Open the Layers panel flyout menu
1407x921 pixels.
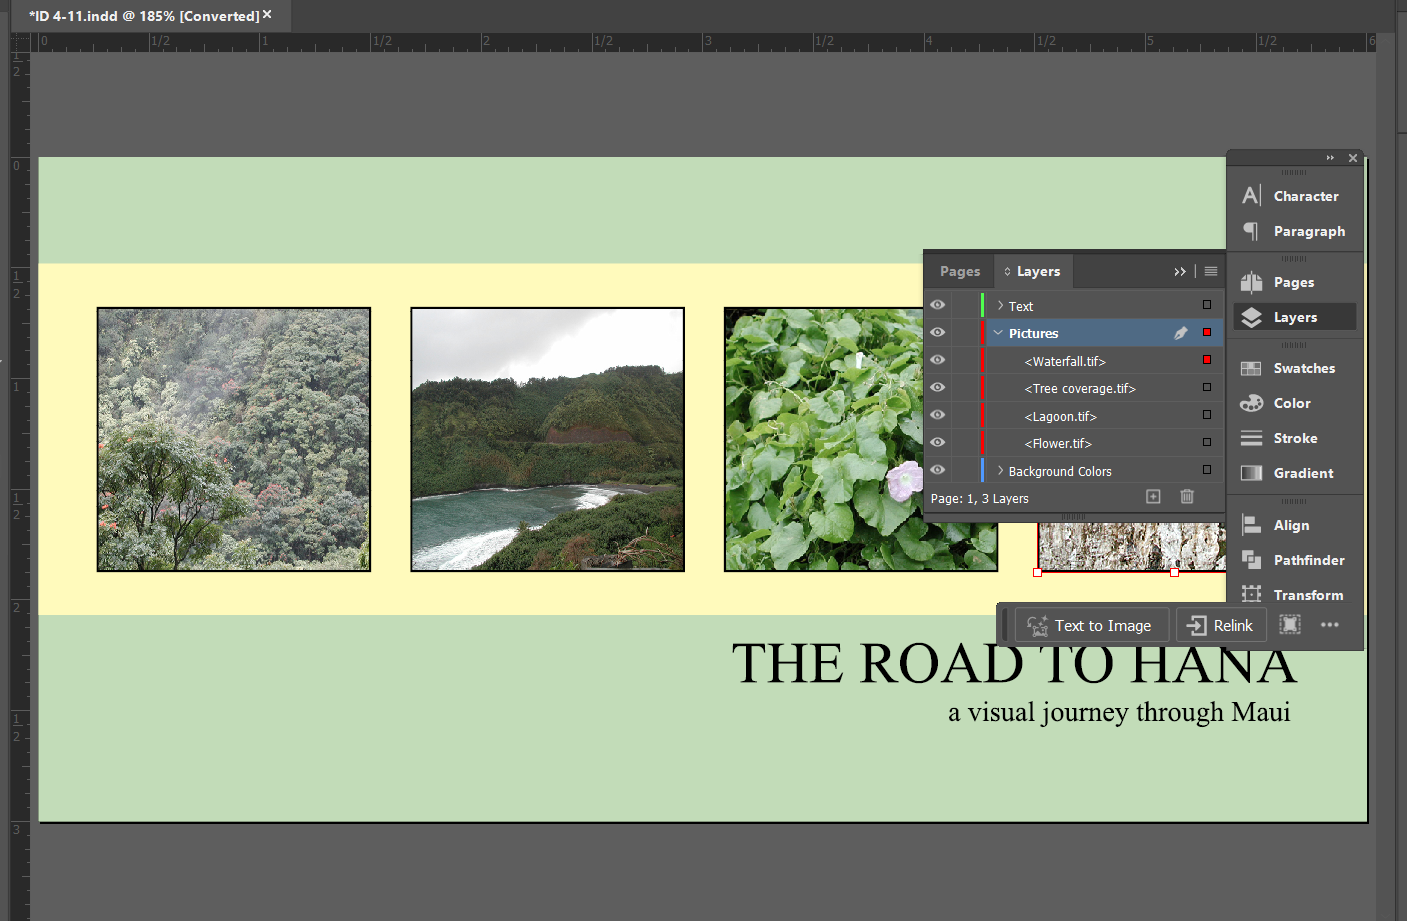[1211, 271]
